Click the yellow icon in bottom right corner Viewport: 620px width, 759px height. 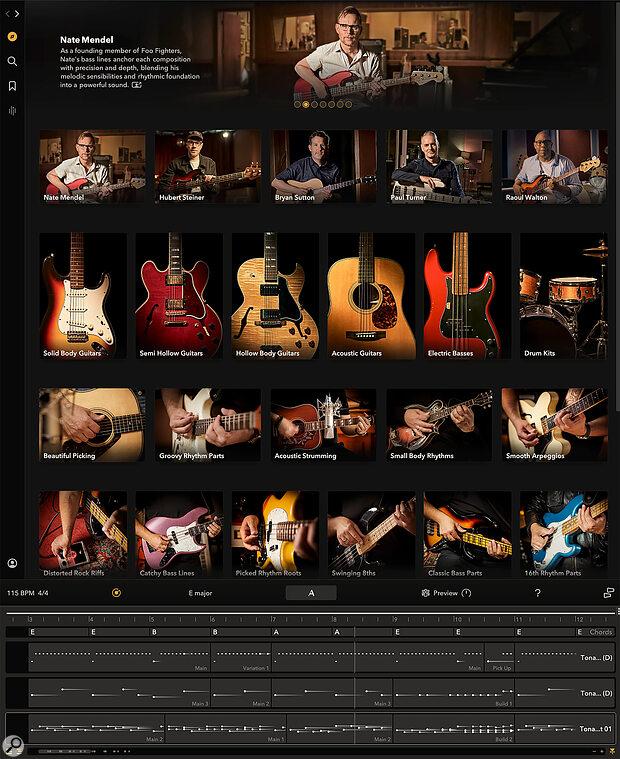pos(612,751)
